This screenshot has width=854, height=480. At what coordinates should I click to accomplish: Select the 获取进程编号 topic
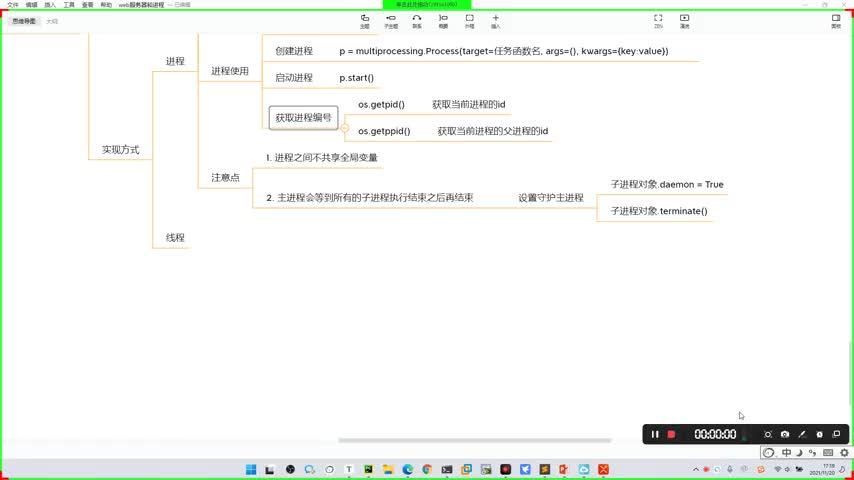(303, 118)
